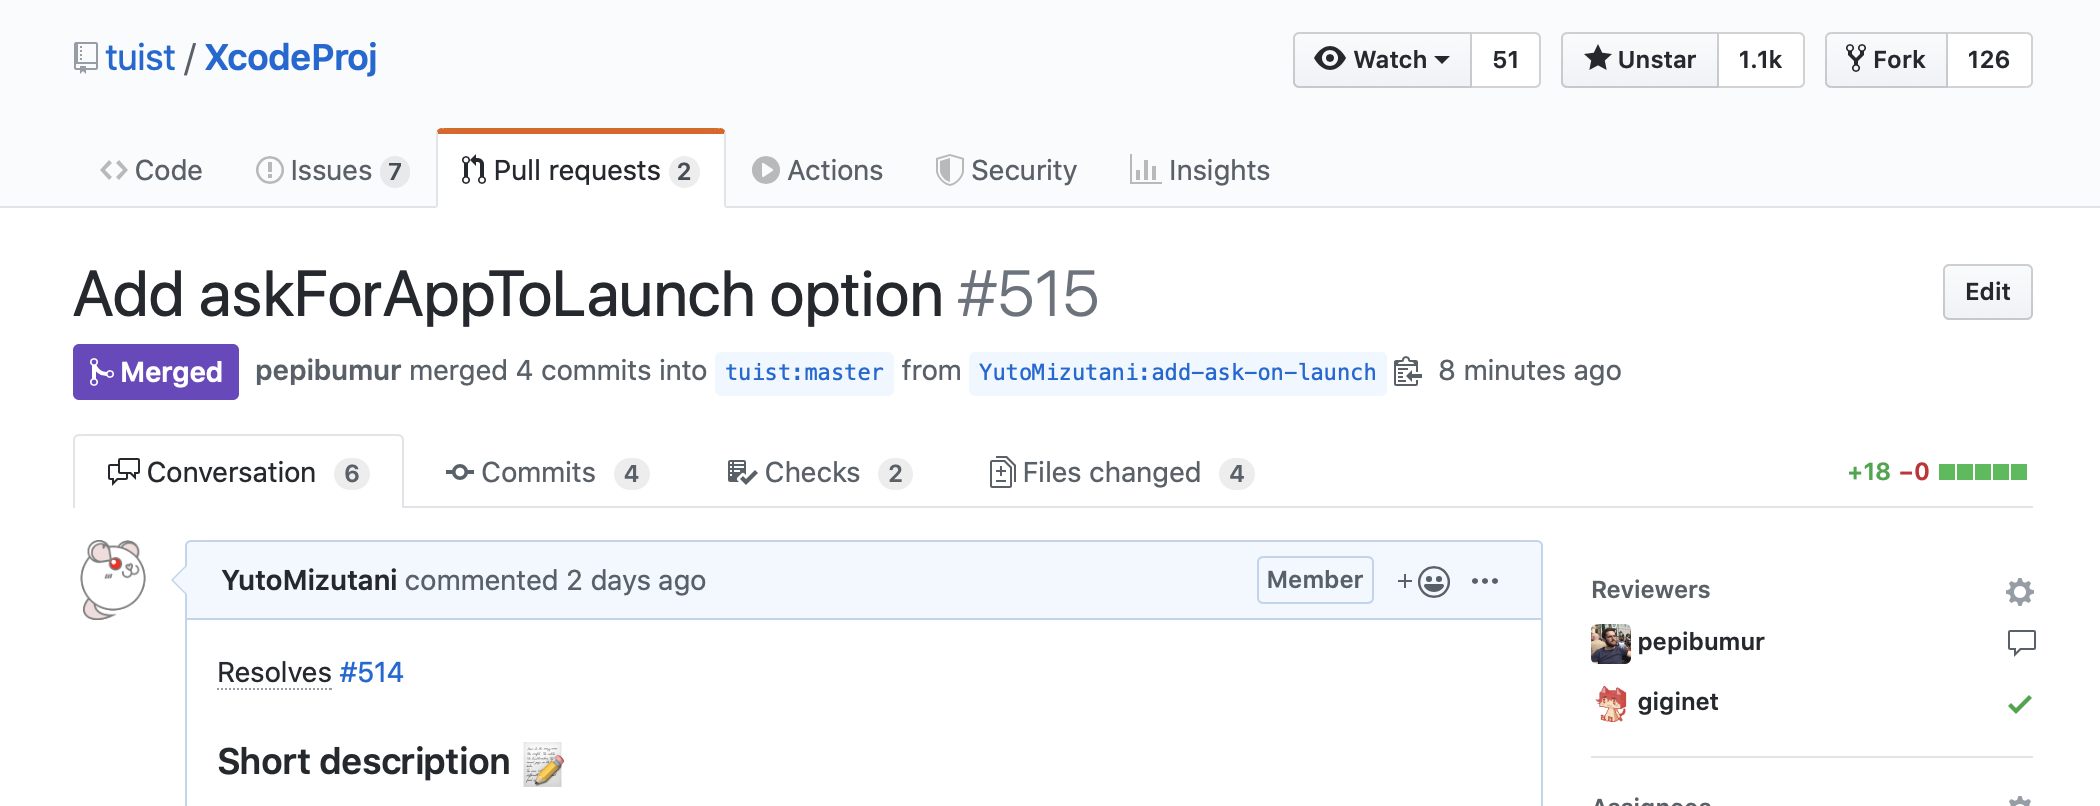
Task: Click pepibumur's review comment bubble icon
Action: coord(2021,642)
